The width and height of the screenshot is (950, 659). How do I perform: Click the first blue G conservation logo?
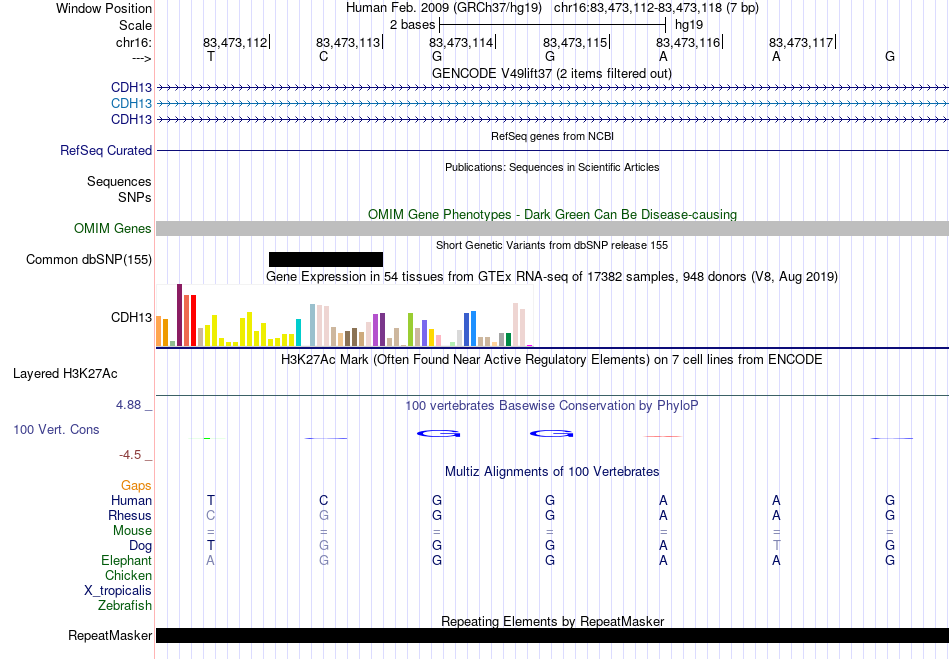click(438, 434)
